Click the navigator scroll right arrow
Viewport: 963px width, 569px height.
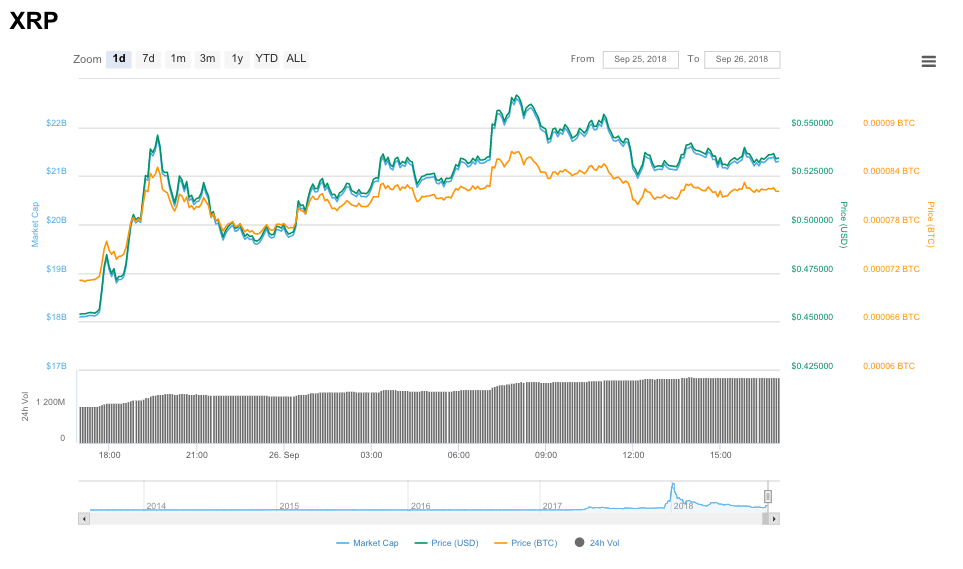(x=774, y=519)
